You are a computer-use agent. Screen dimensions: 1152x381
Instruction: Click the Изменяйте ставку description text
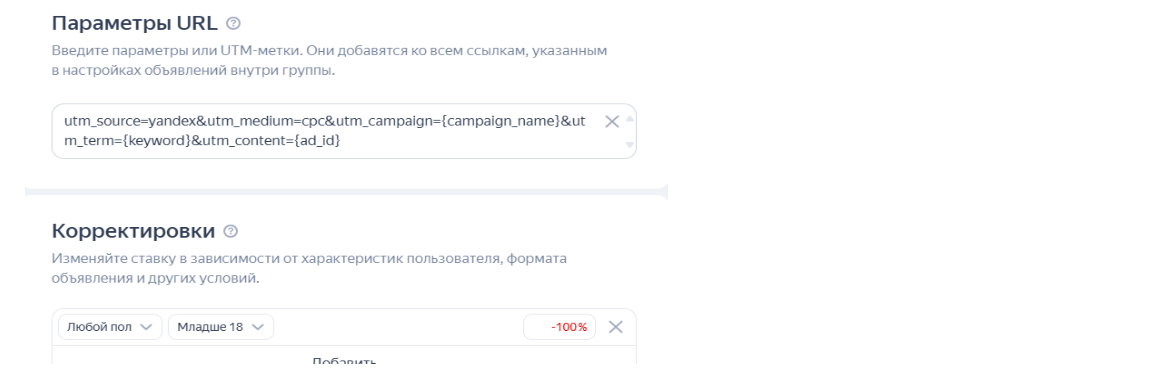point(309,269)
